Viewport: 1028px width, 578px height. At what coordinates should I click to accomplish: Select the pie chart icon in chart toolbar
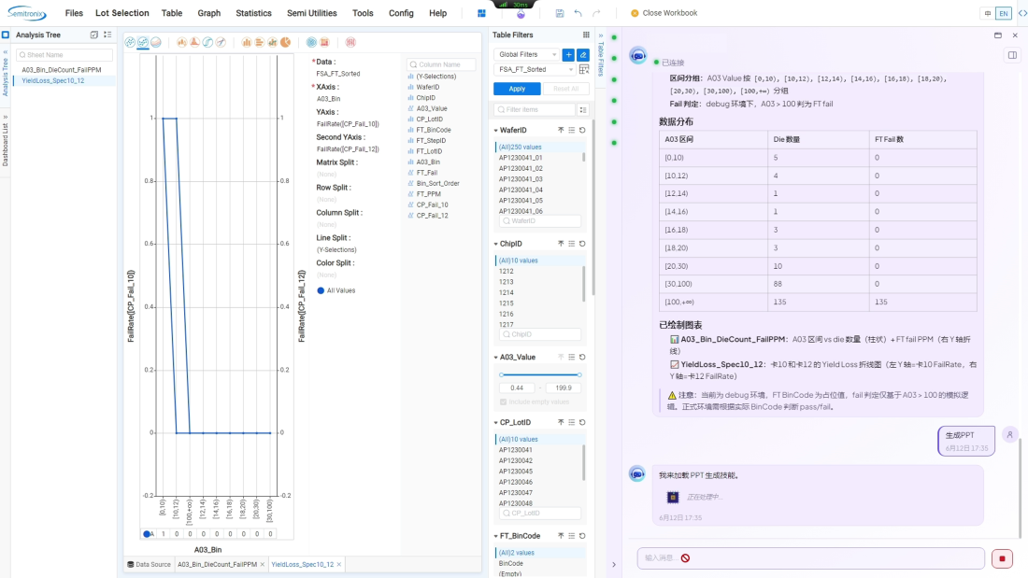(285, 43)
